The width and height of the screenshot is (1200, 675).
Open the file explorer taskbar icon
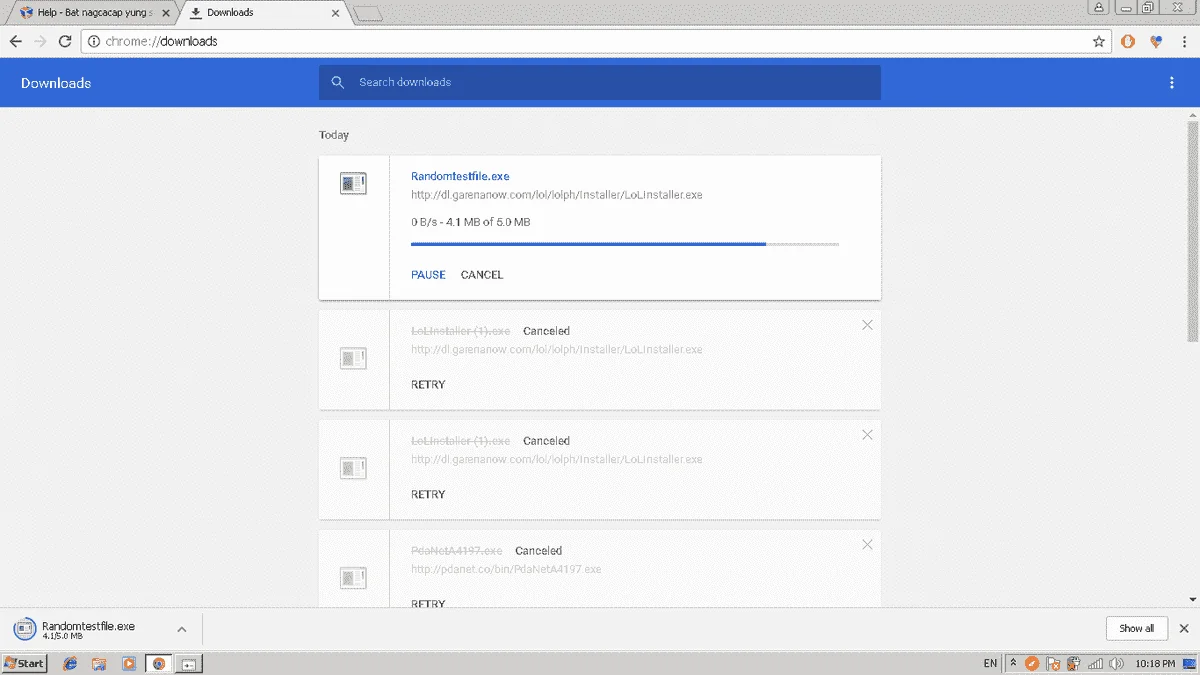(99, 663)
